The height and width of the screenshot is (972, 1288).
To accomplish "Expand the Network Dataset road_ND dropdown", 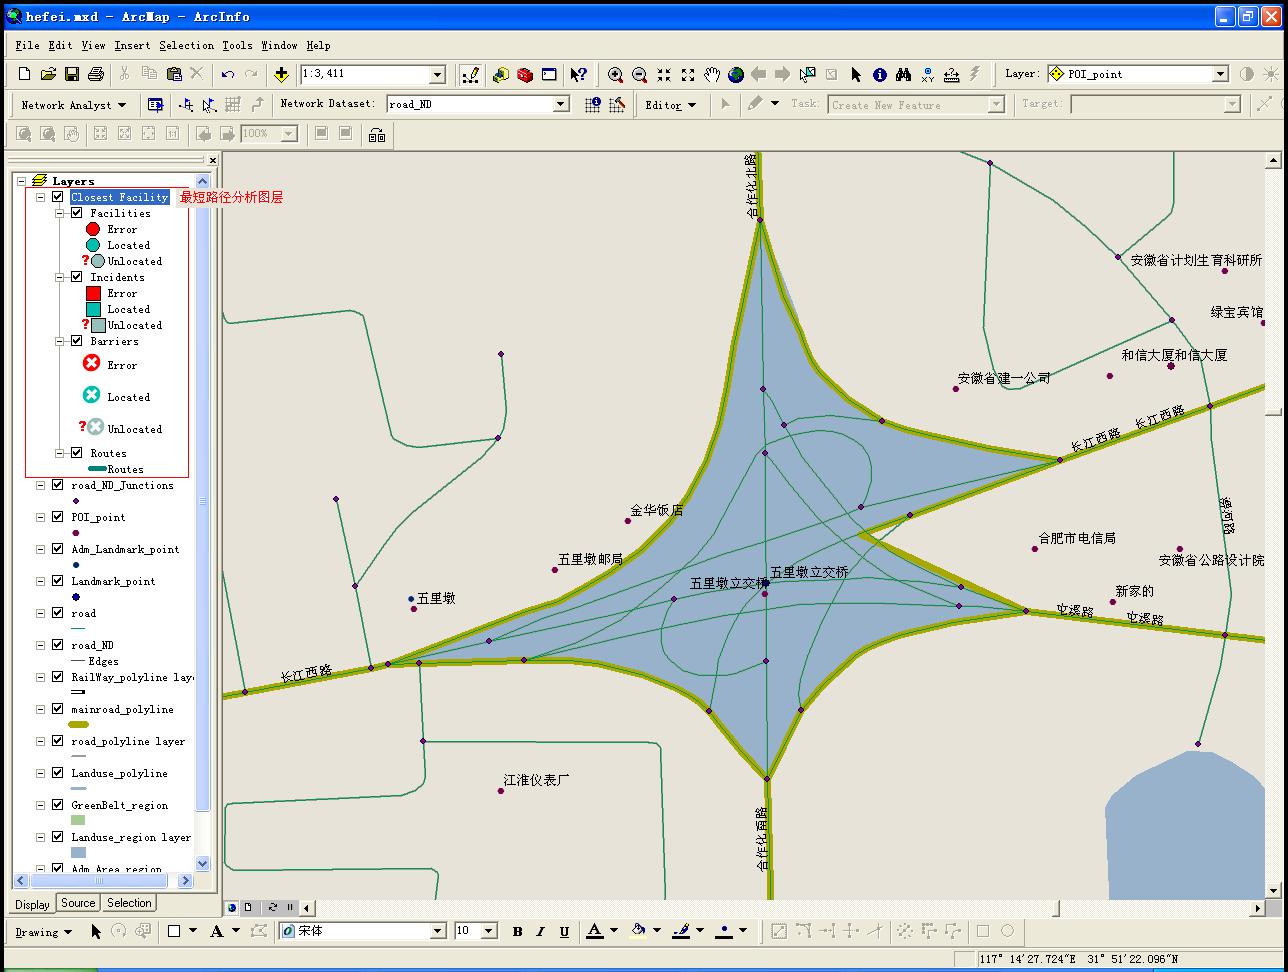I will [561, 104].
